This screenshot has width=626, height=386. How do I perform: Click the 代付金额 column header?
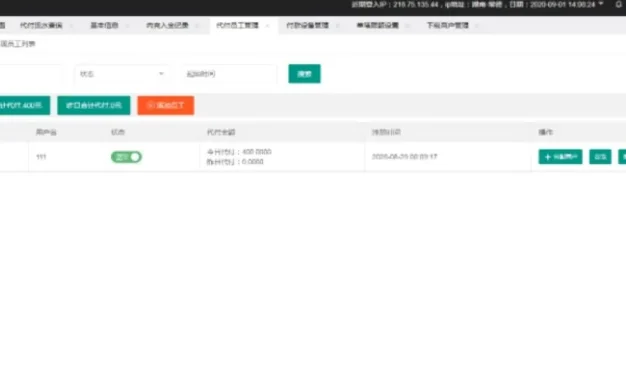221,132
